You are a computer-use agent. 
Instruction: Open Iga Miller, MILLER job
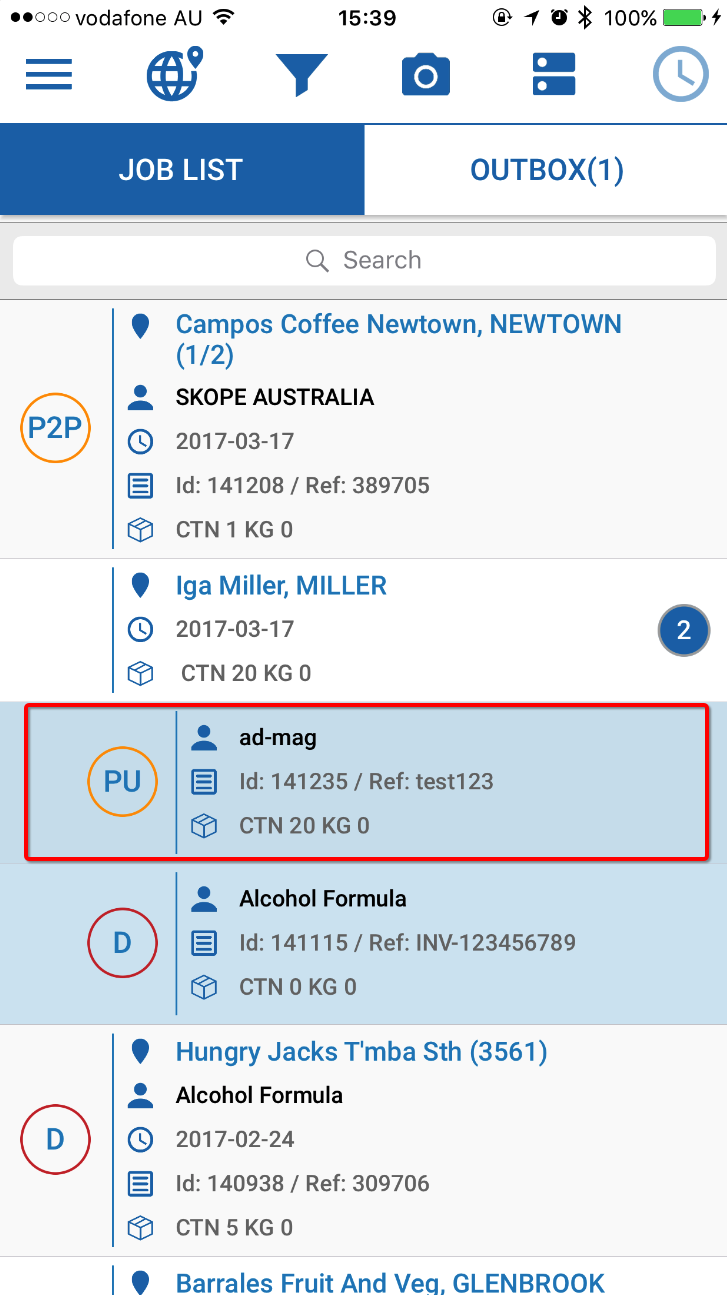click(281, 586)
